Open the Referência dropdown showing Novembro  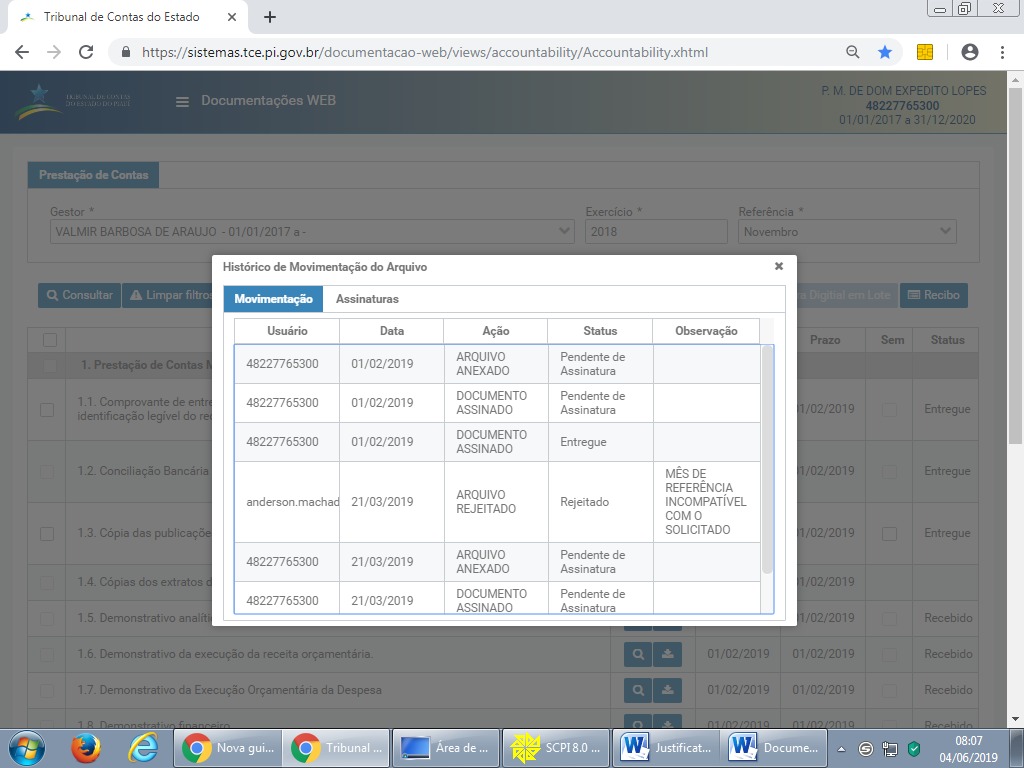[x=847, y=232]
